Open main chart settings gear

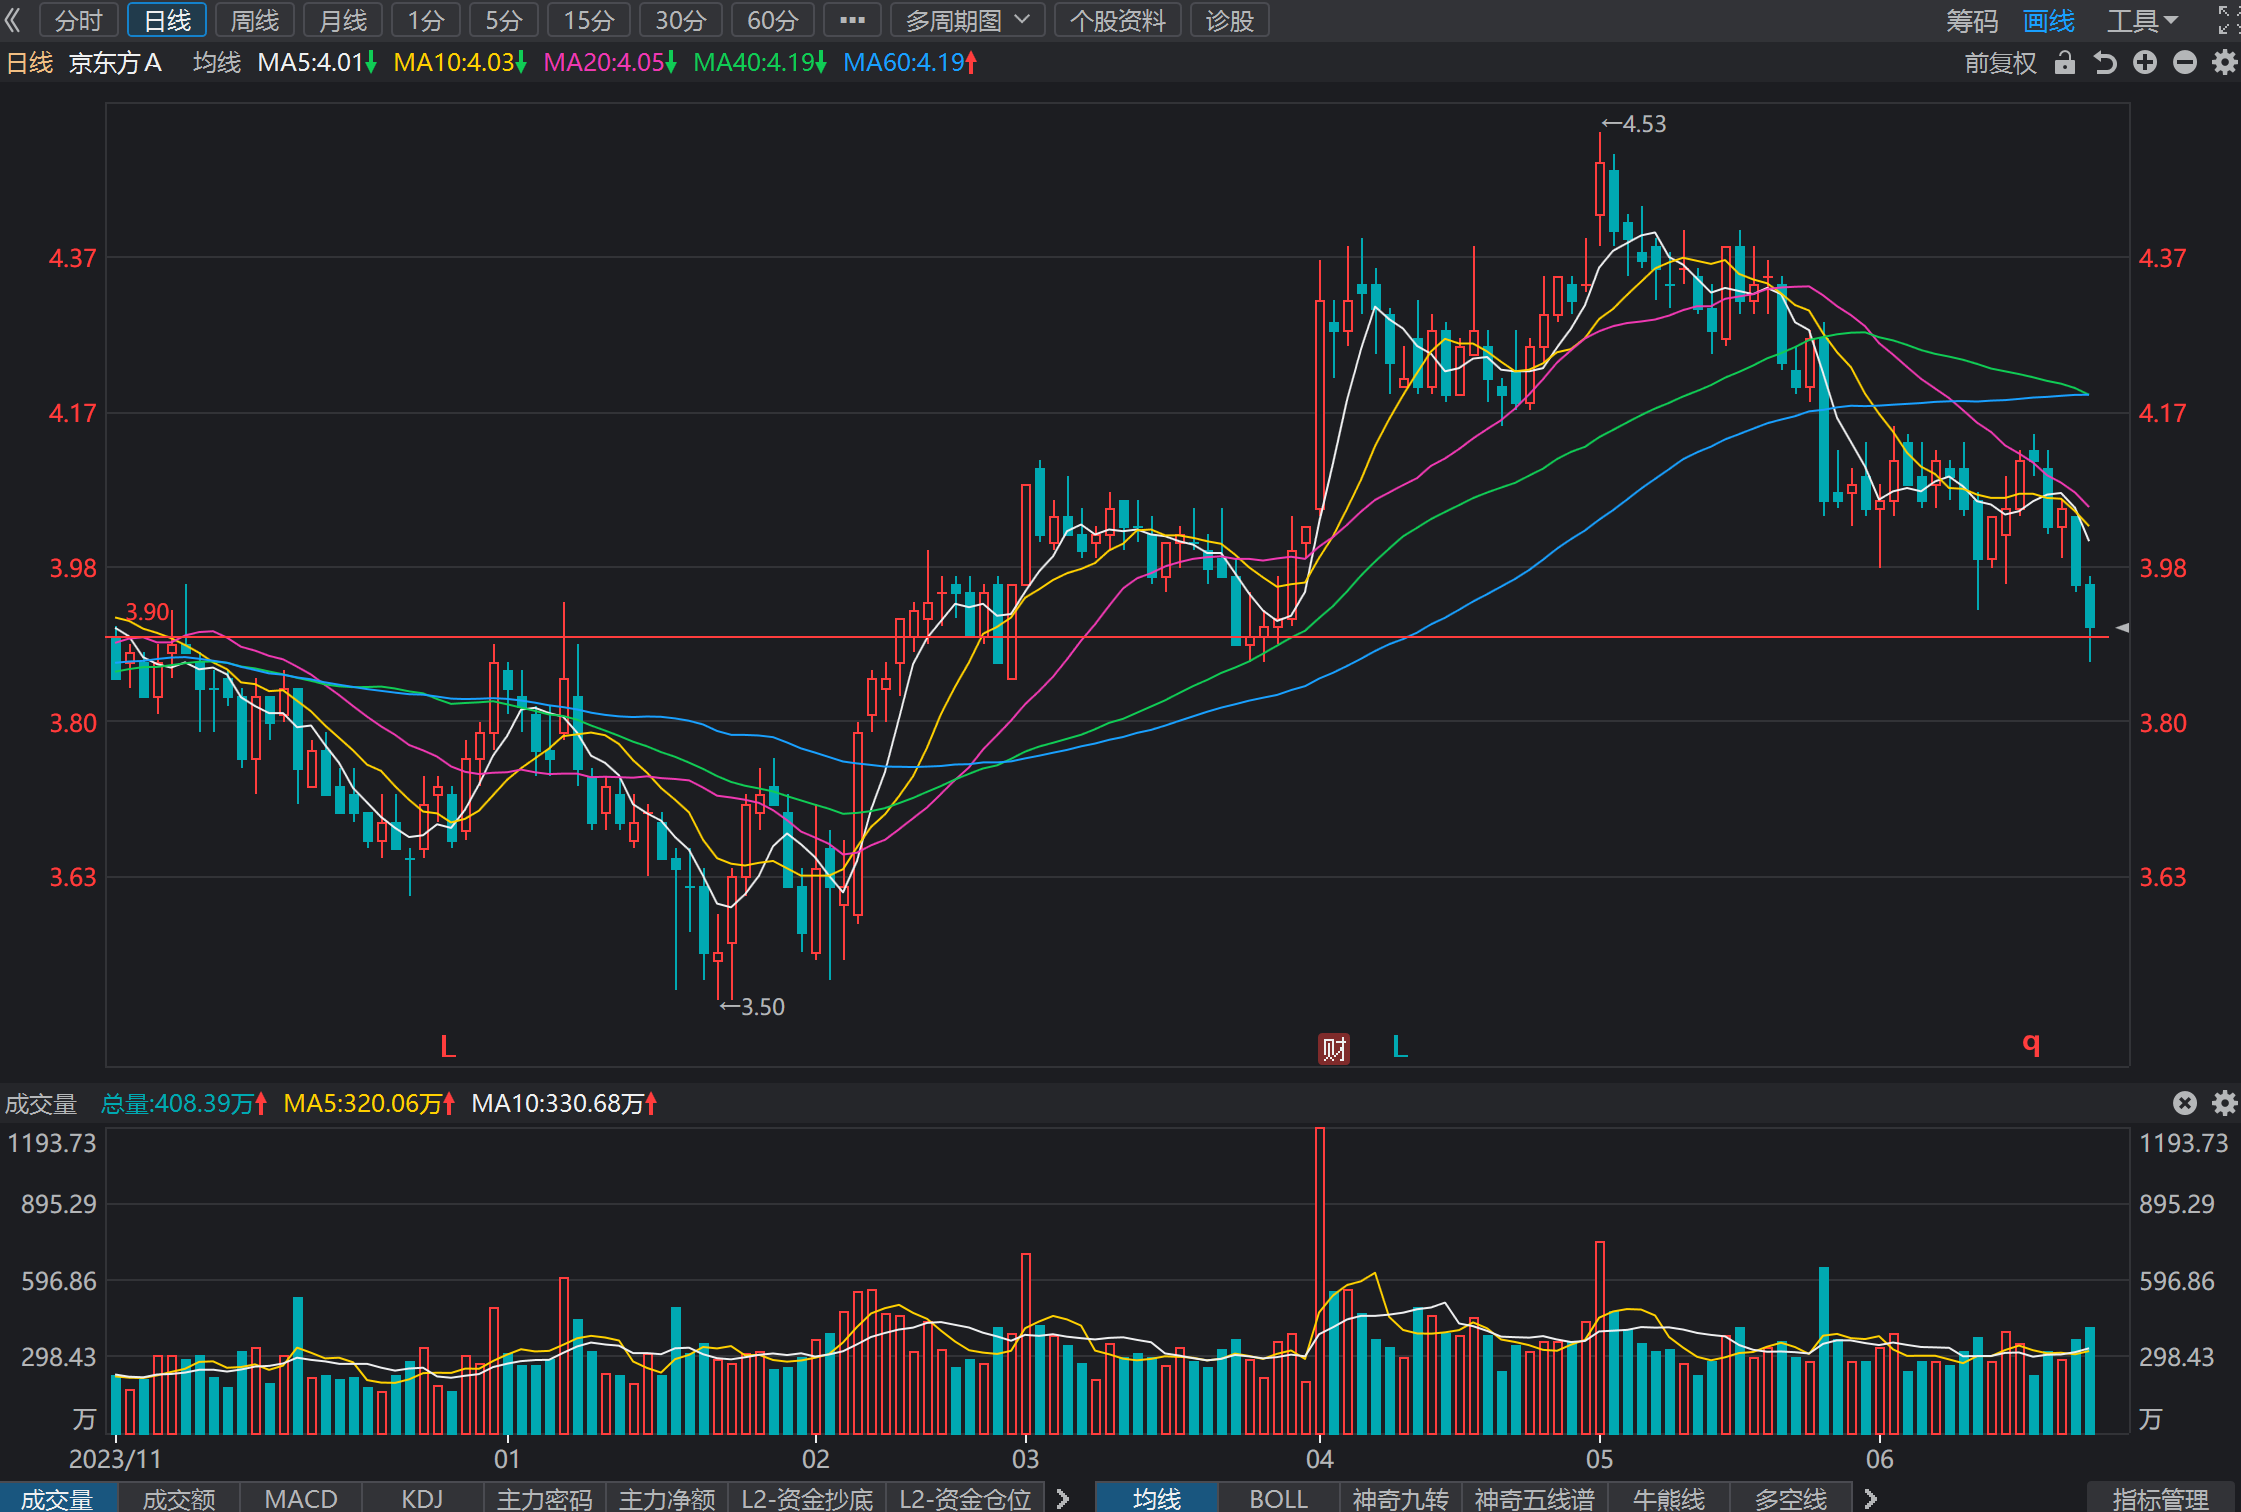click(x=2225, y=63)
